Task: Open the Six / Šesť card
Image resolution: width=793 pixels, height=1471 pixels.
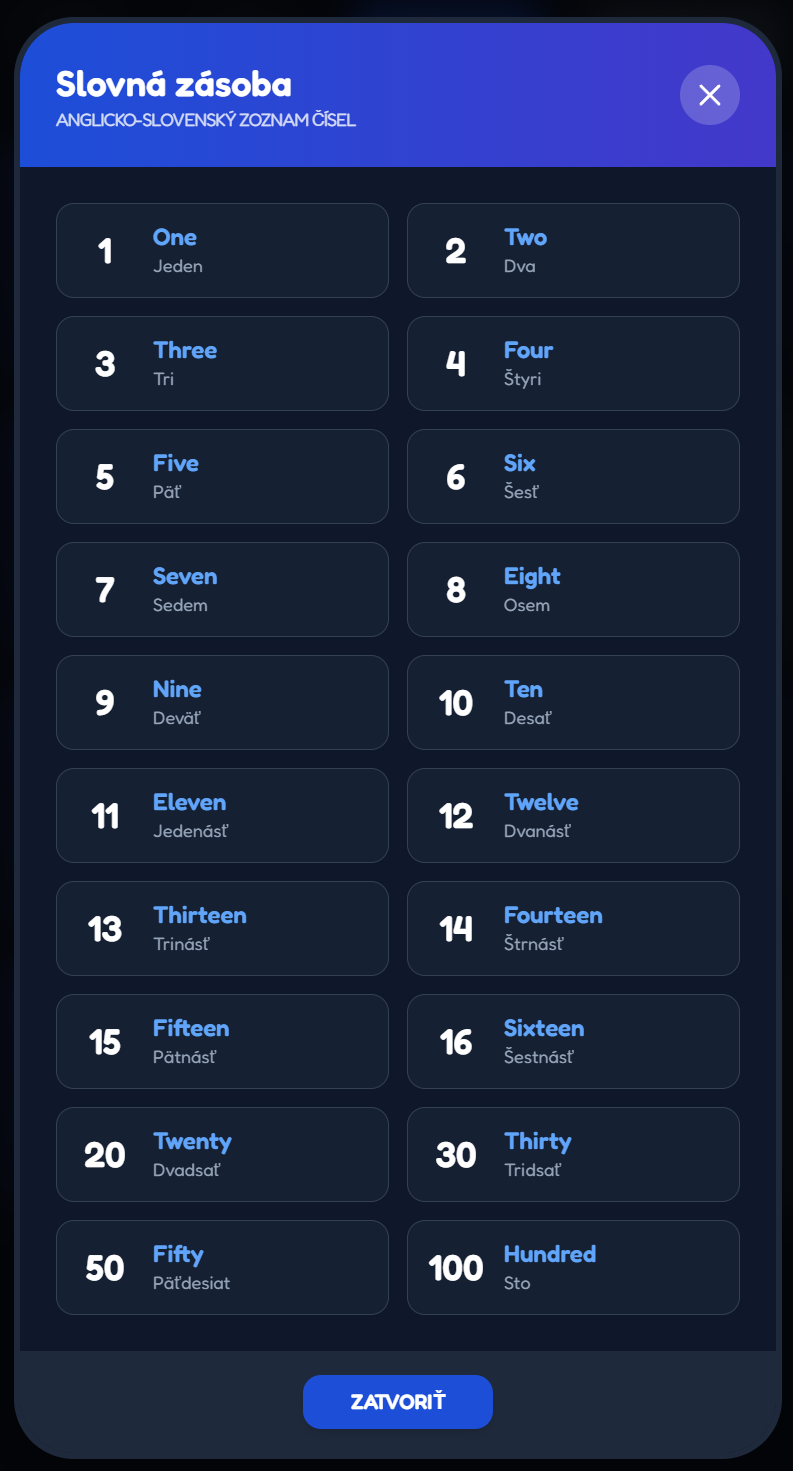Action: pos(573,477)
